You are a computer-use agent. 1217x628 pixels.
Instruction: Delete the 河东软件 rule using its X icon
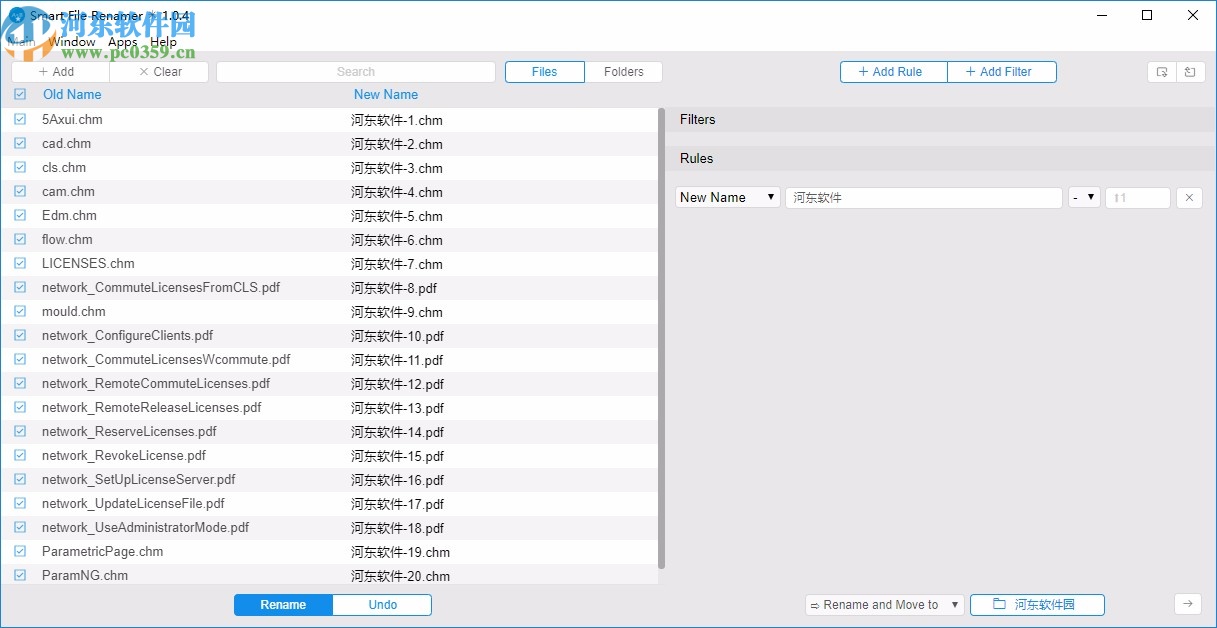coord(1188,197)
